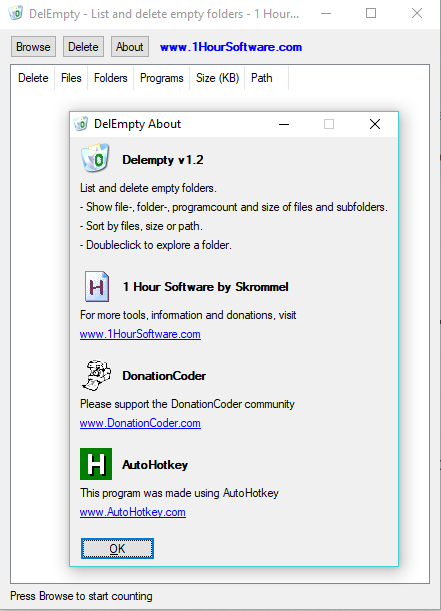The height and width of the screenshot is (611, 441).
Task: Click the Delete button in the toolbar
Action: (83, 47)
